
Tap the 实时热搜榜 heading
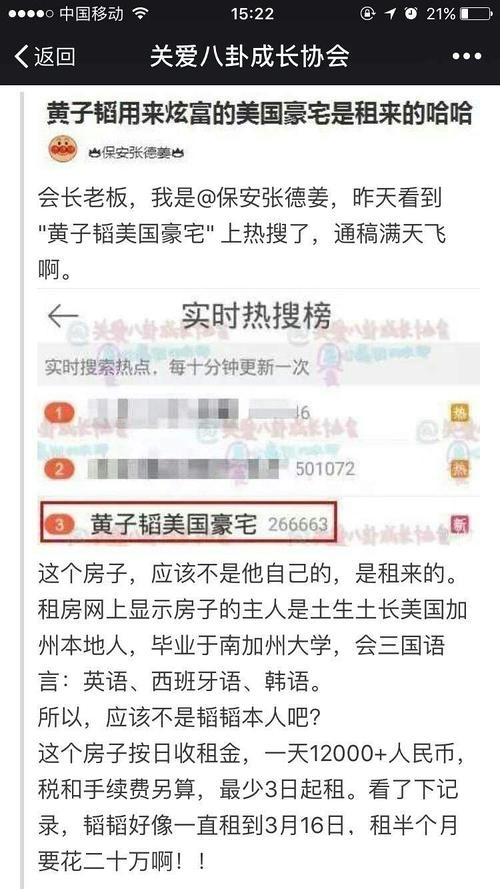tap(256, 315)
